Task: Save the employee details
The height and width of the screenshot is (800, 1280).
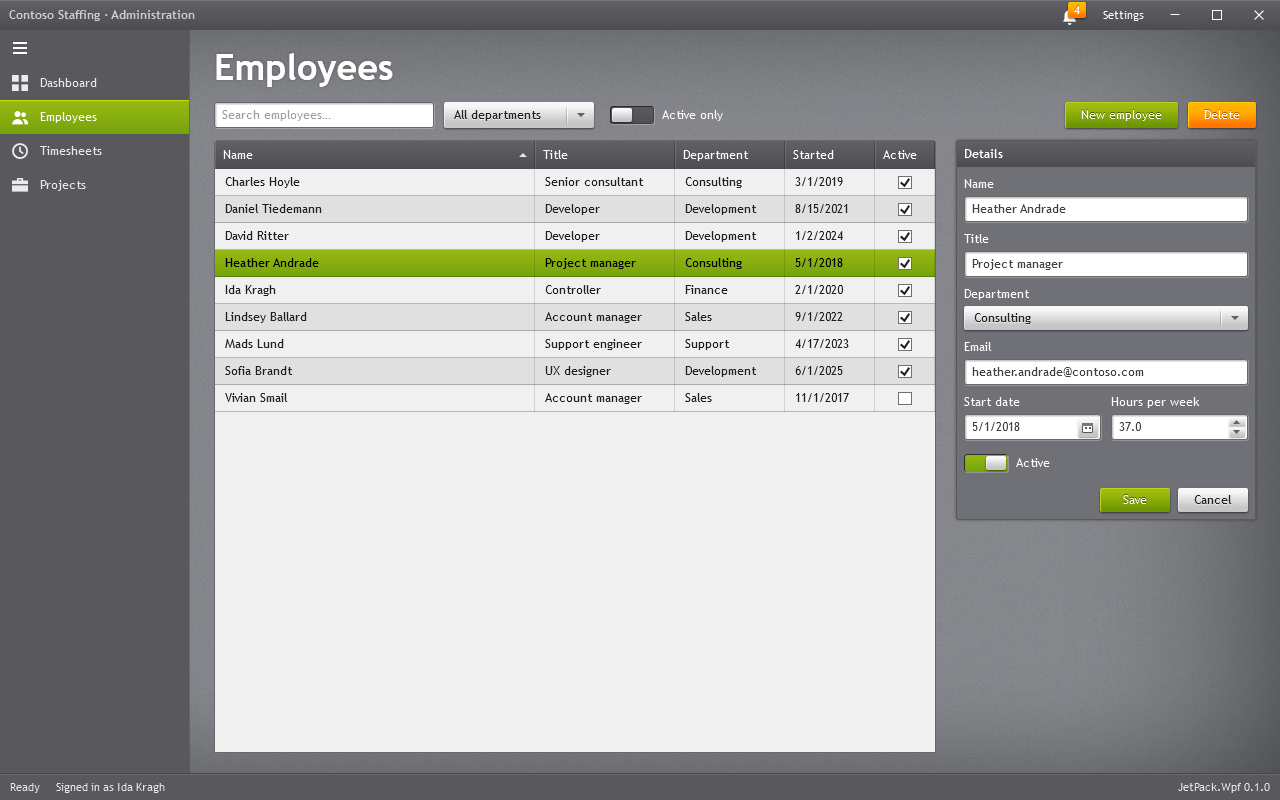Action: [x=1134, y=500]
